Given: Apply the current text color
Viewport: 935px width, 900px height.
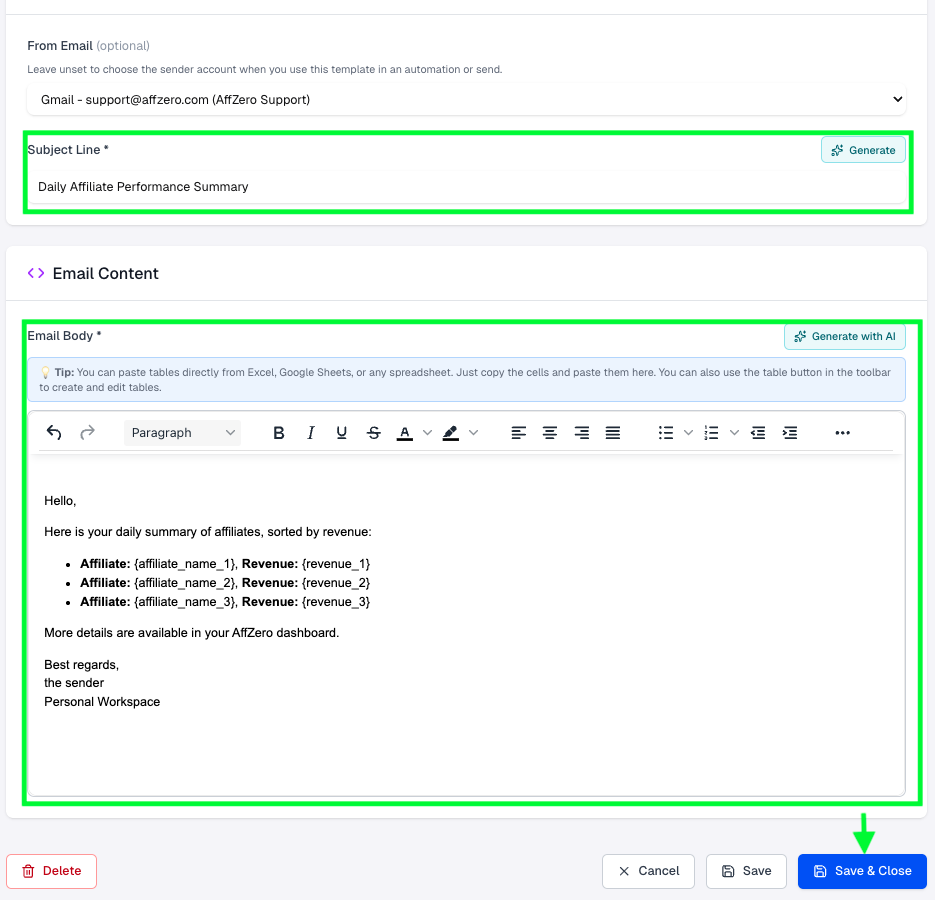Looking at the screenshot, I should (x=405, y=432).
